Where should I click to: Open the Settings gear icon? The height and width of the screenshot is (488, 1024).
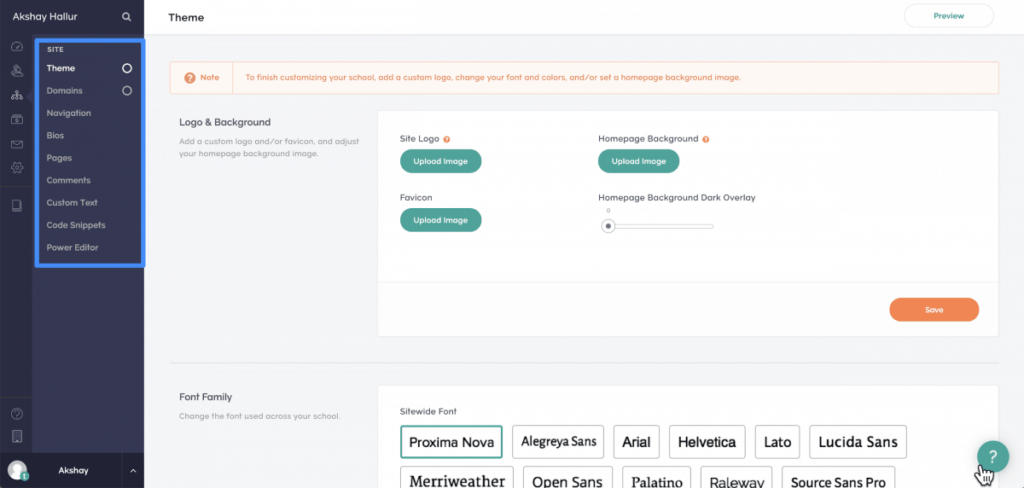point(17,168)
